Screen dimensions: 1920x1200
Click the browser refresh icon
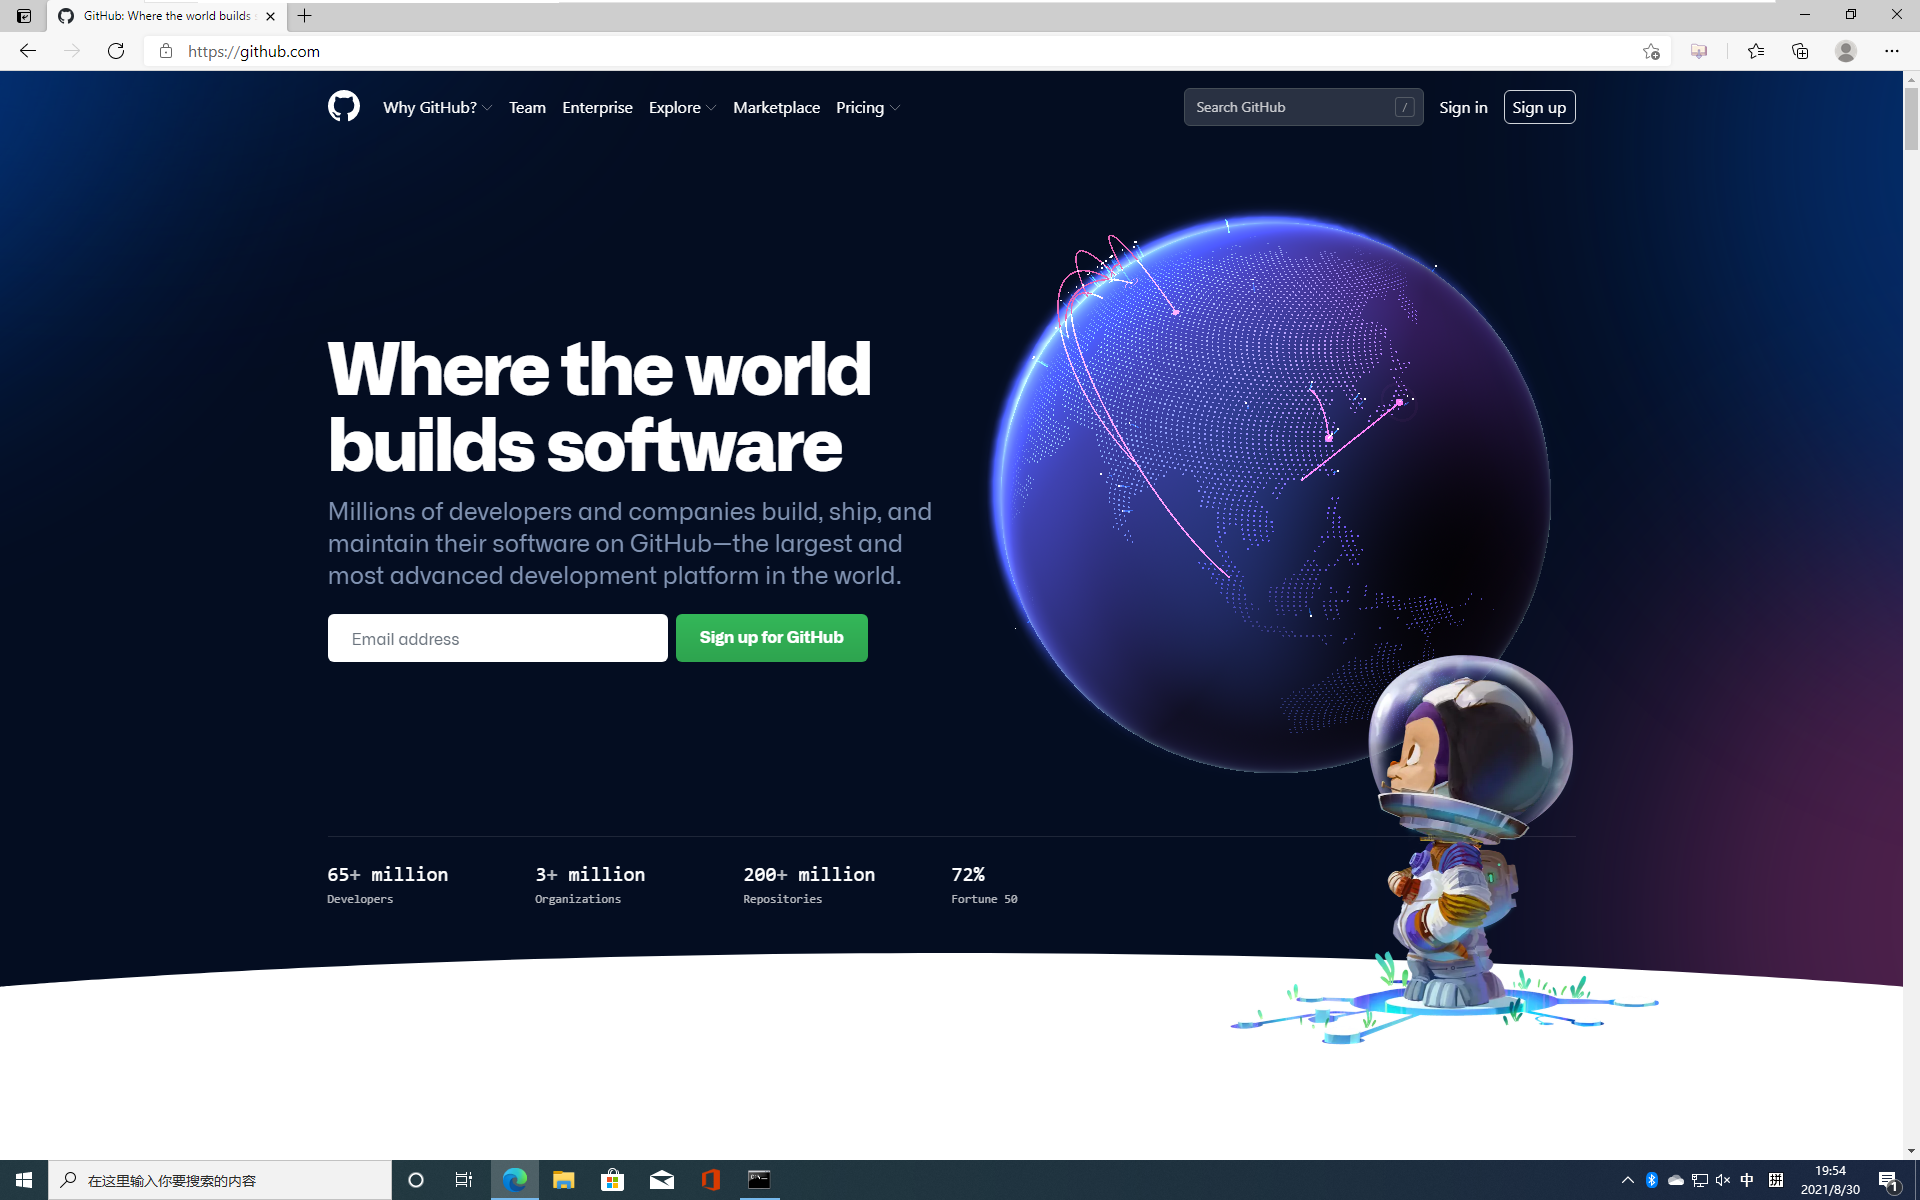[x=117, y=51]
